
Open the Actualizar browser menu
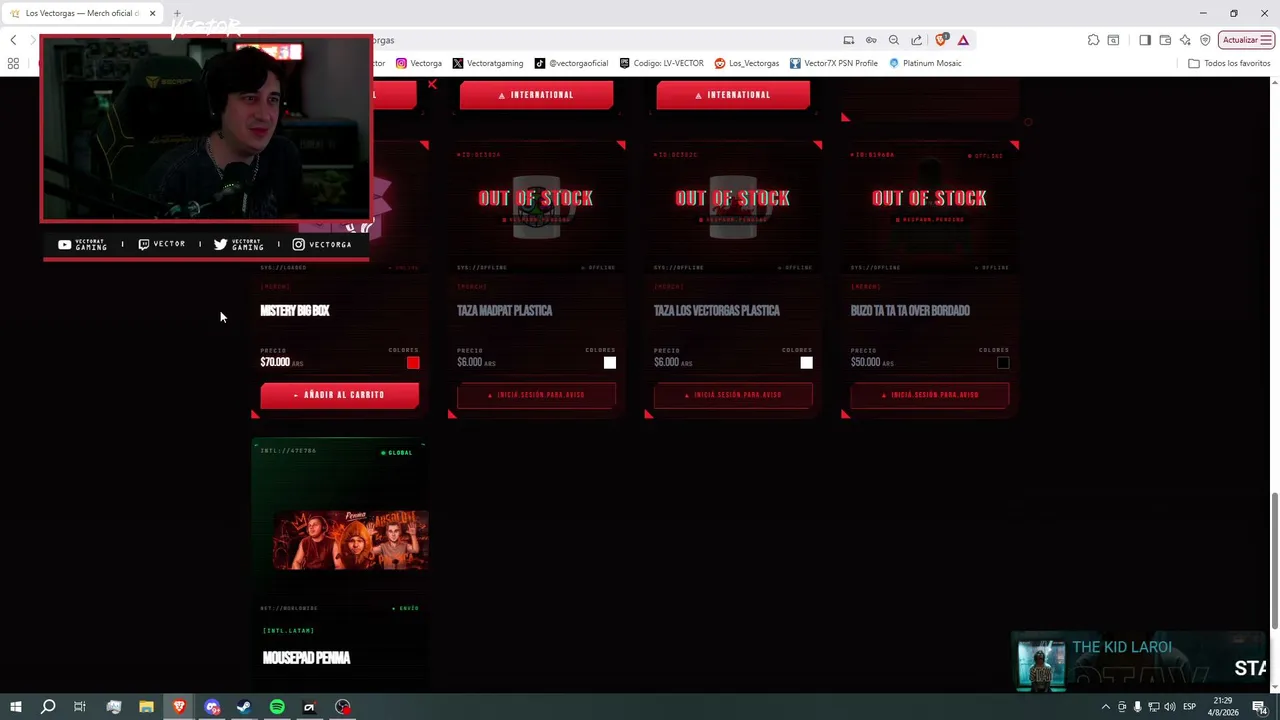[x=1246, y=40]
